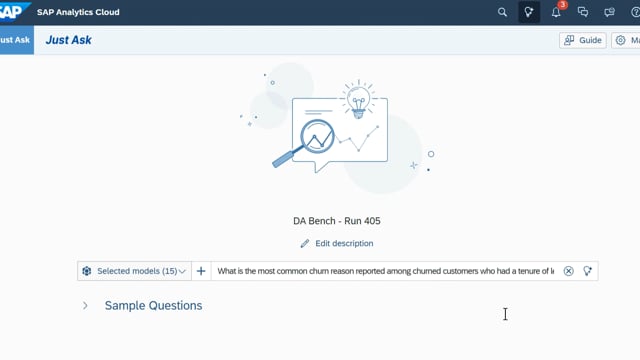640x360 pixels.
Task: Open the Just Ask lightbulb icon in the header
Action: 529,12
